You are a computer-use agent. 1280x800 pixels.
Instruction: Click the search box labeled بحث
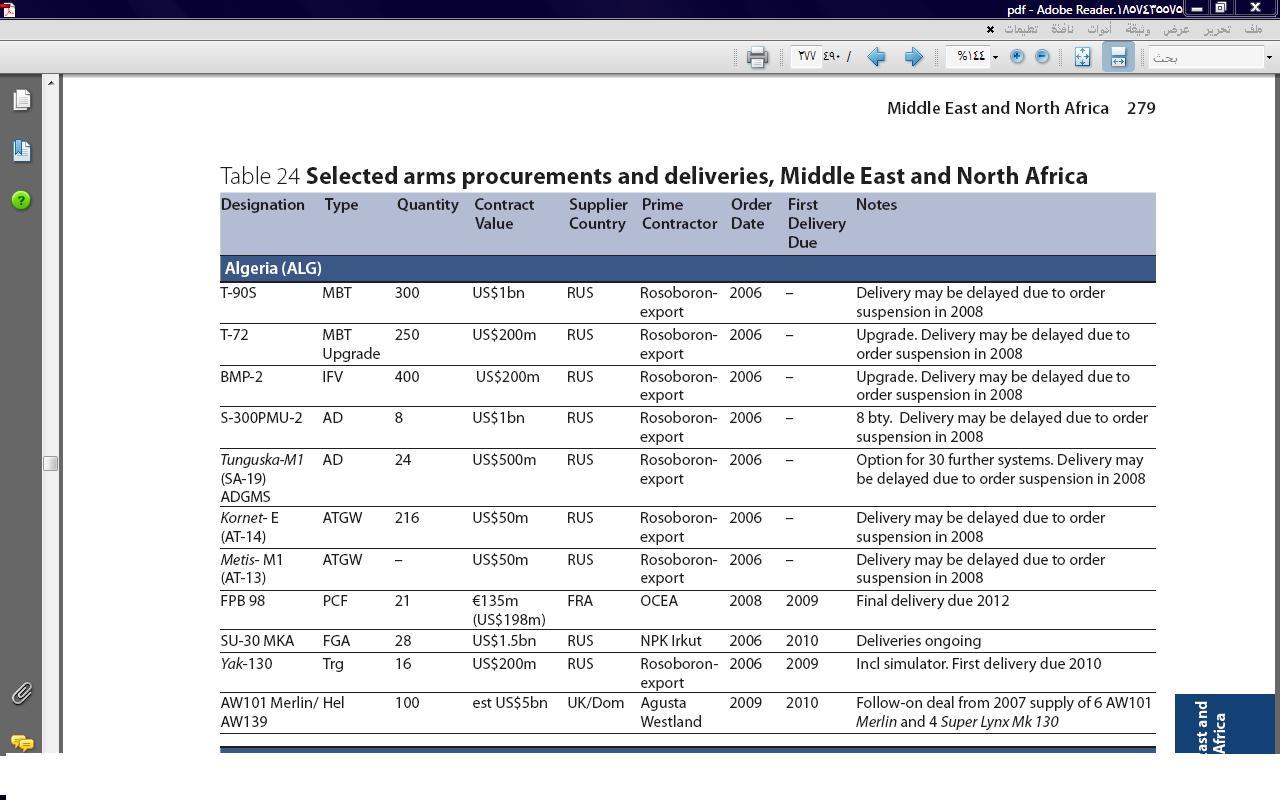tap(1206, 57)
